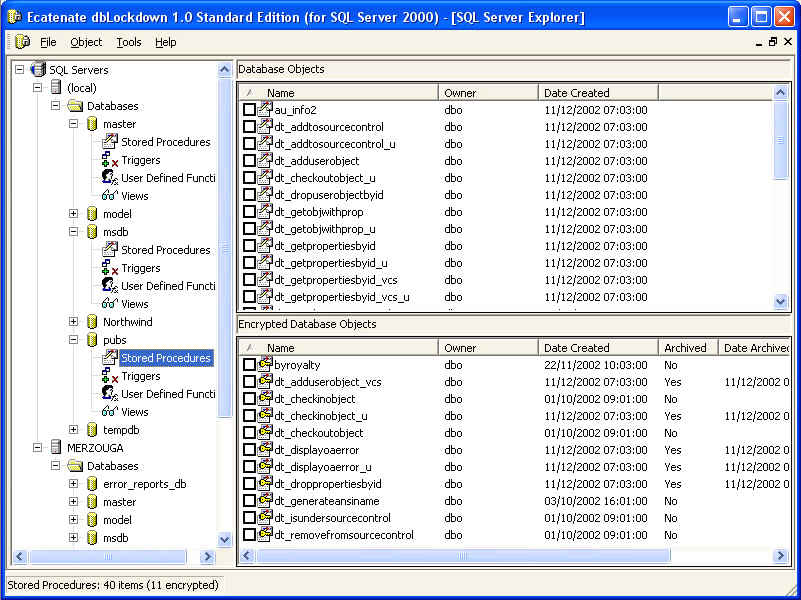Click Triggers icon under msdb database
Image resolution: width=801 pixels, height=600 pixels.
(110, 268)
